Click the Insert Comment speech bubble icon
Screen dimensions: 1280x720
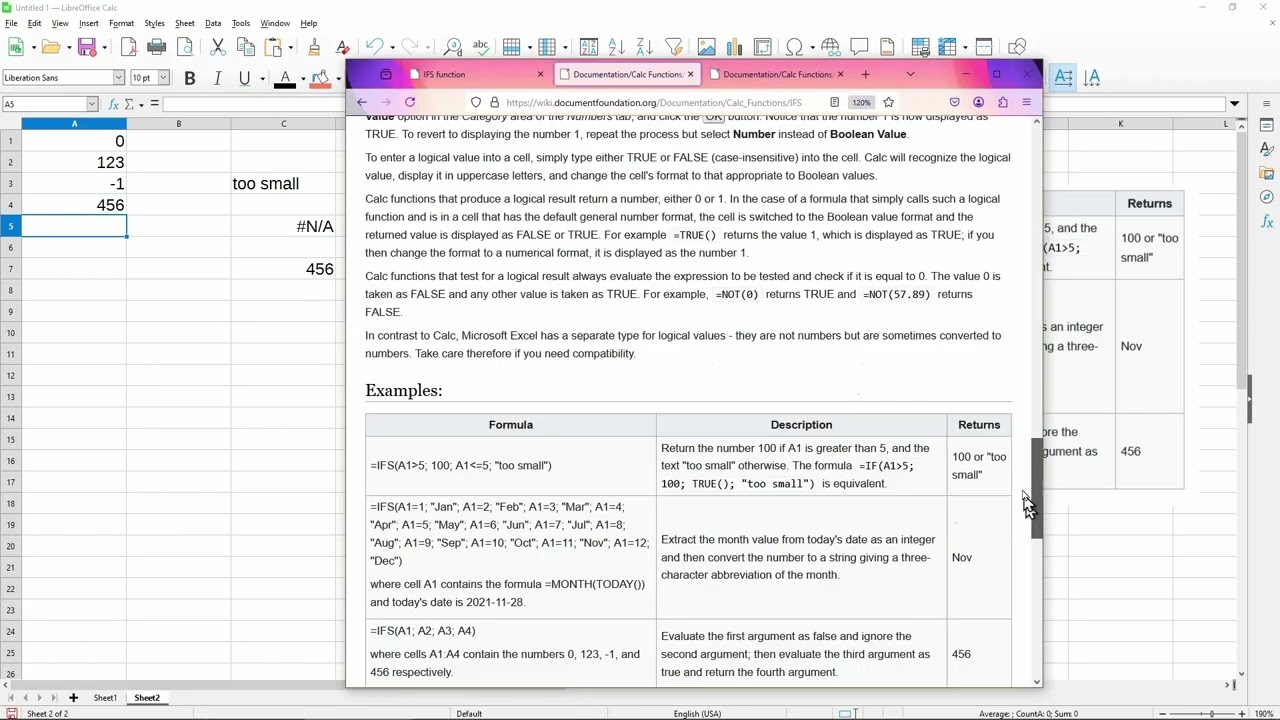(859, 47)
